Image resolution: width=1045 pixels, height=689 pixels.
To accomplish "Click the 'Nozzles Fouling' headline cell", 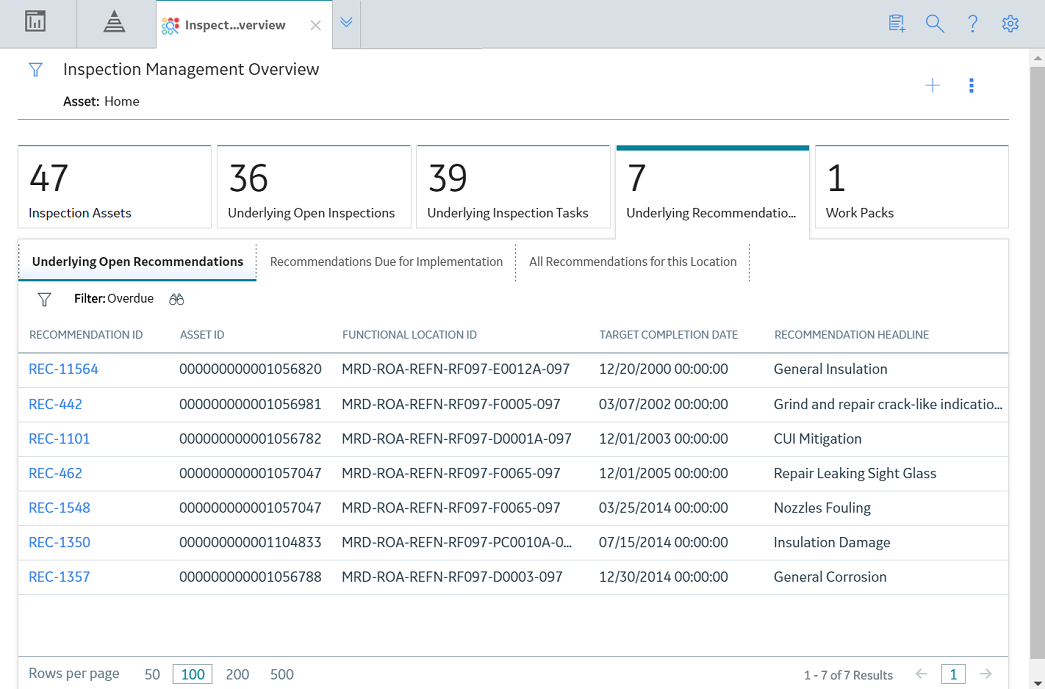I will point(822,508).
